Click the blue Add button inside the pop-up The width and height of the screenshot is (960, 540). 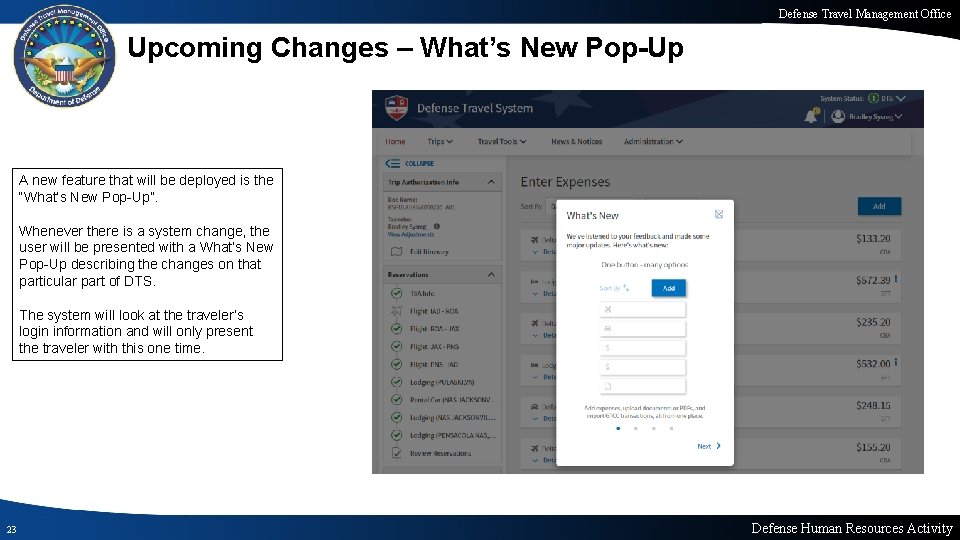669,288
